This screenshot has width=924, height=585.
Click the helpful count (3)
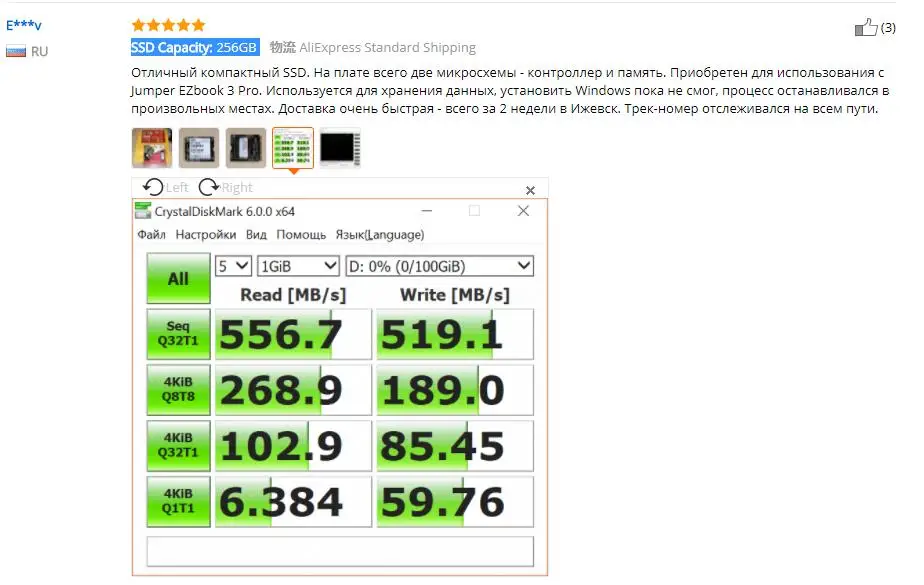click(x=888, y=28)
